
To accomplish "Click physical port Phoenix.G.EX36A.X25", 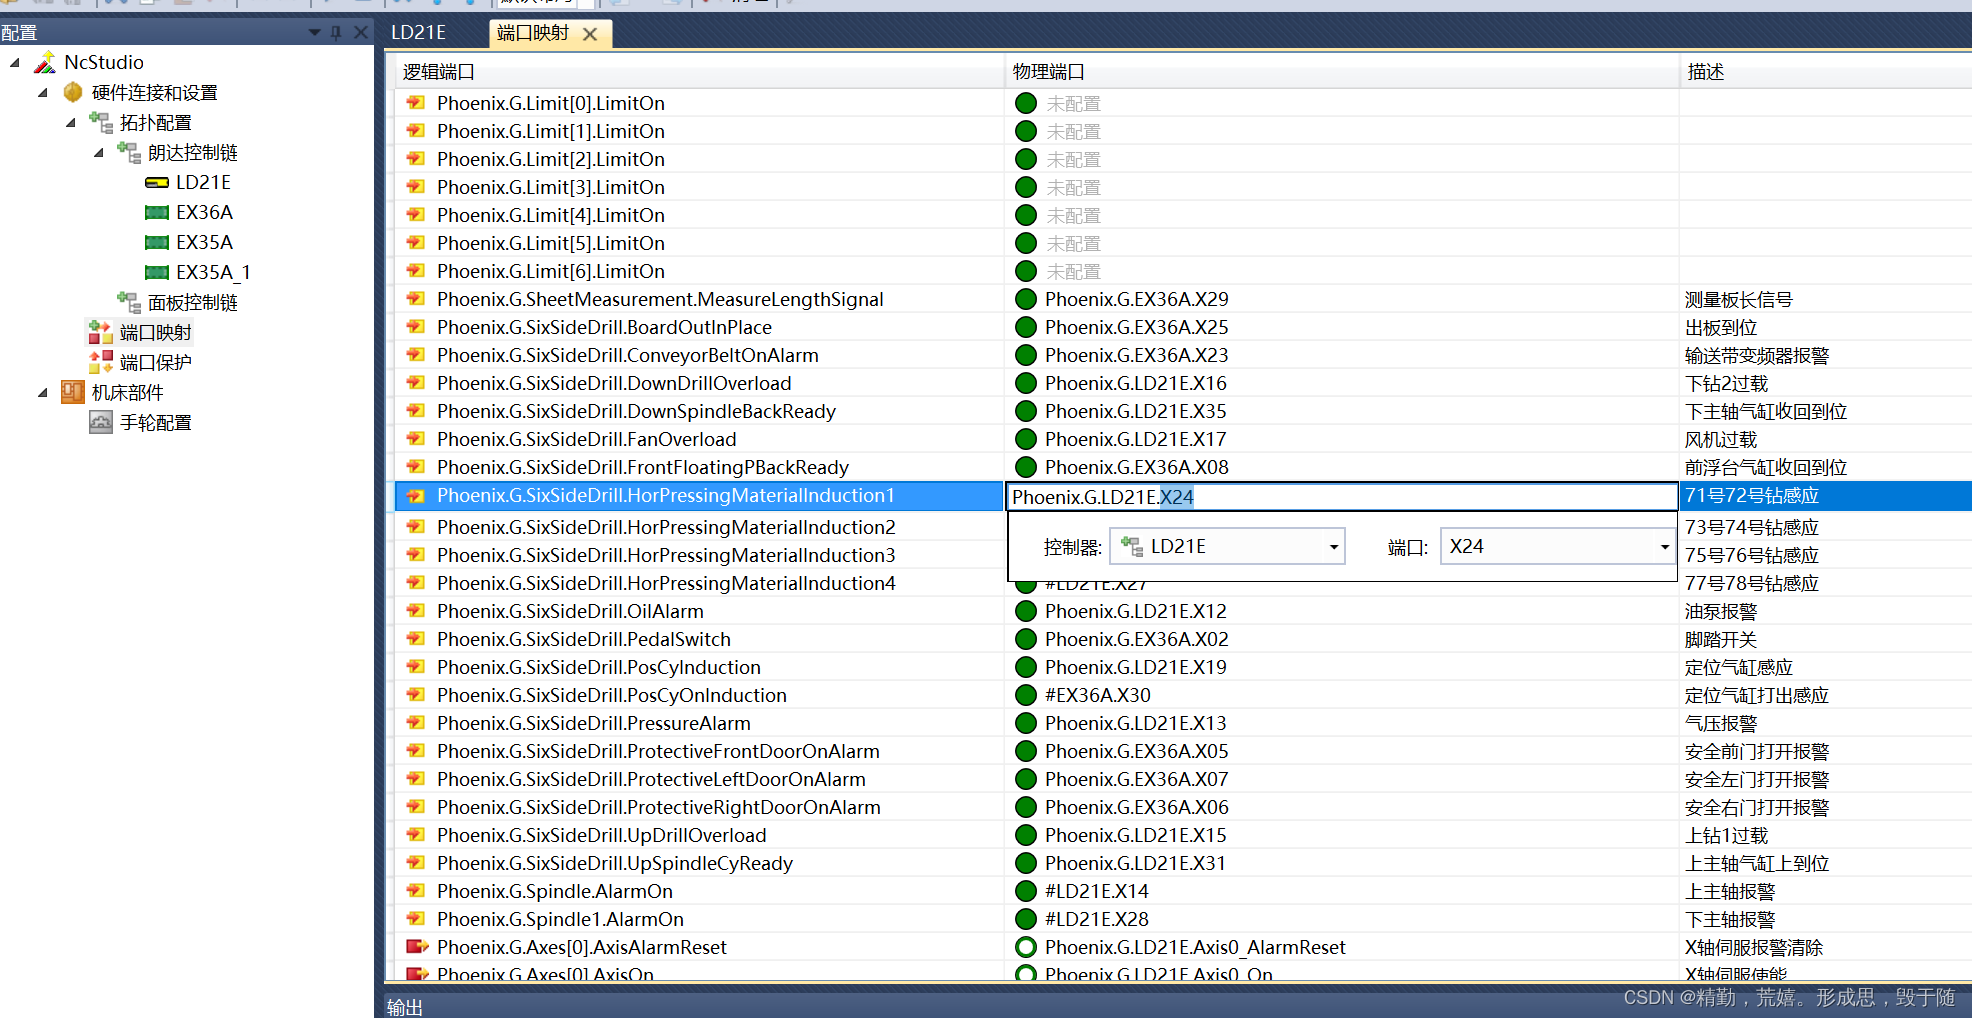I will (x=1136, y=327).
